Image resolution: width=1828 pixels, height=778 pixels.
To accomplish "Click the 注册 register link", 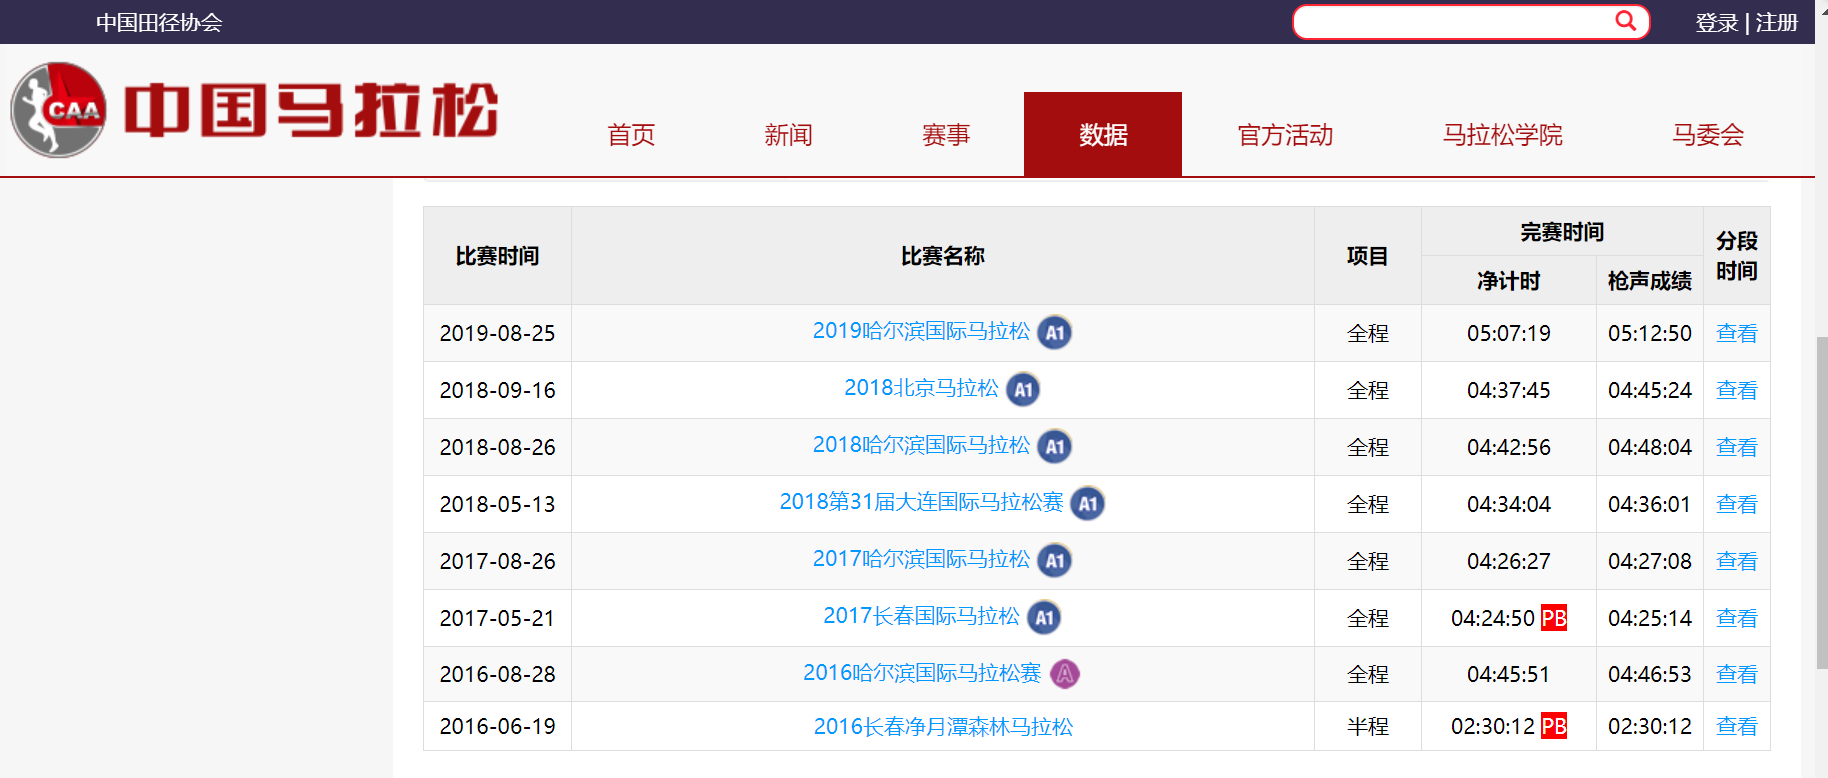I will coord(1776,22).
